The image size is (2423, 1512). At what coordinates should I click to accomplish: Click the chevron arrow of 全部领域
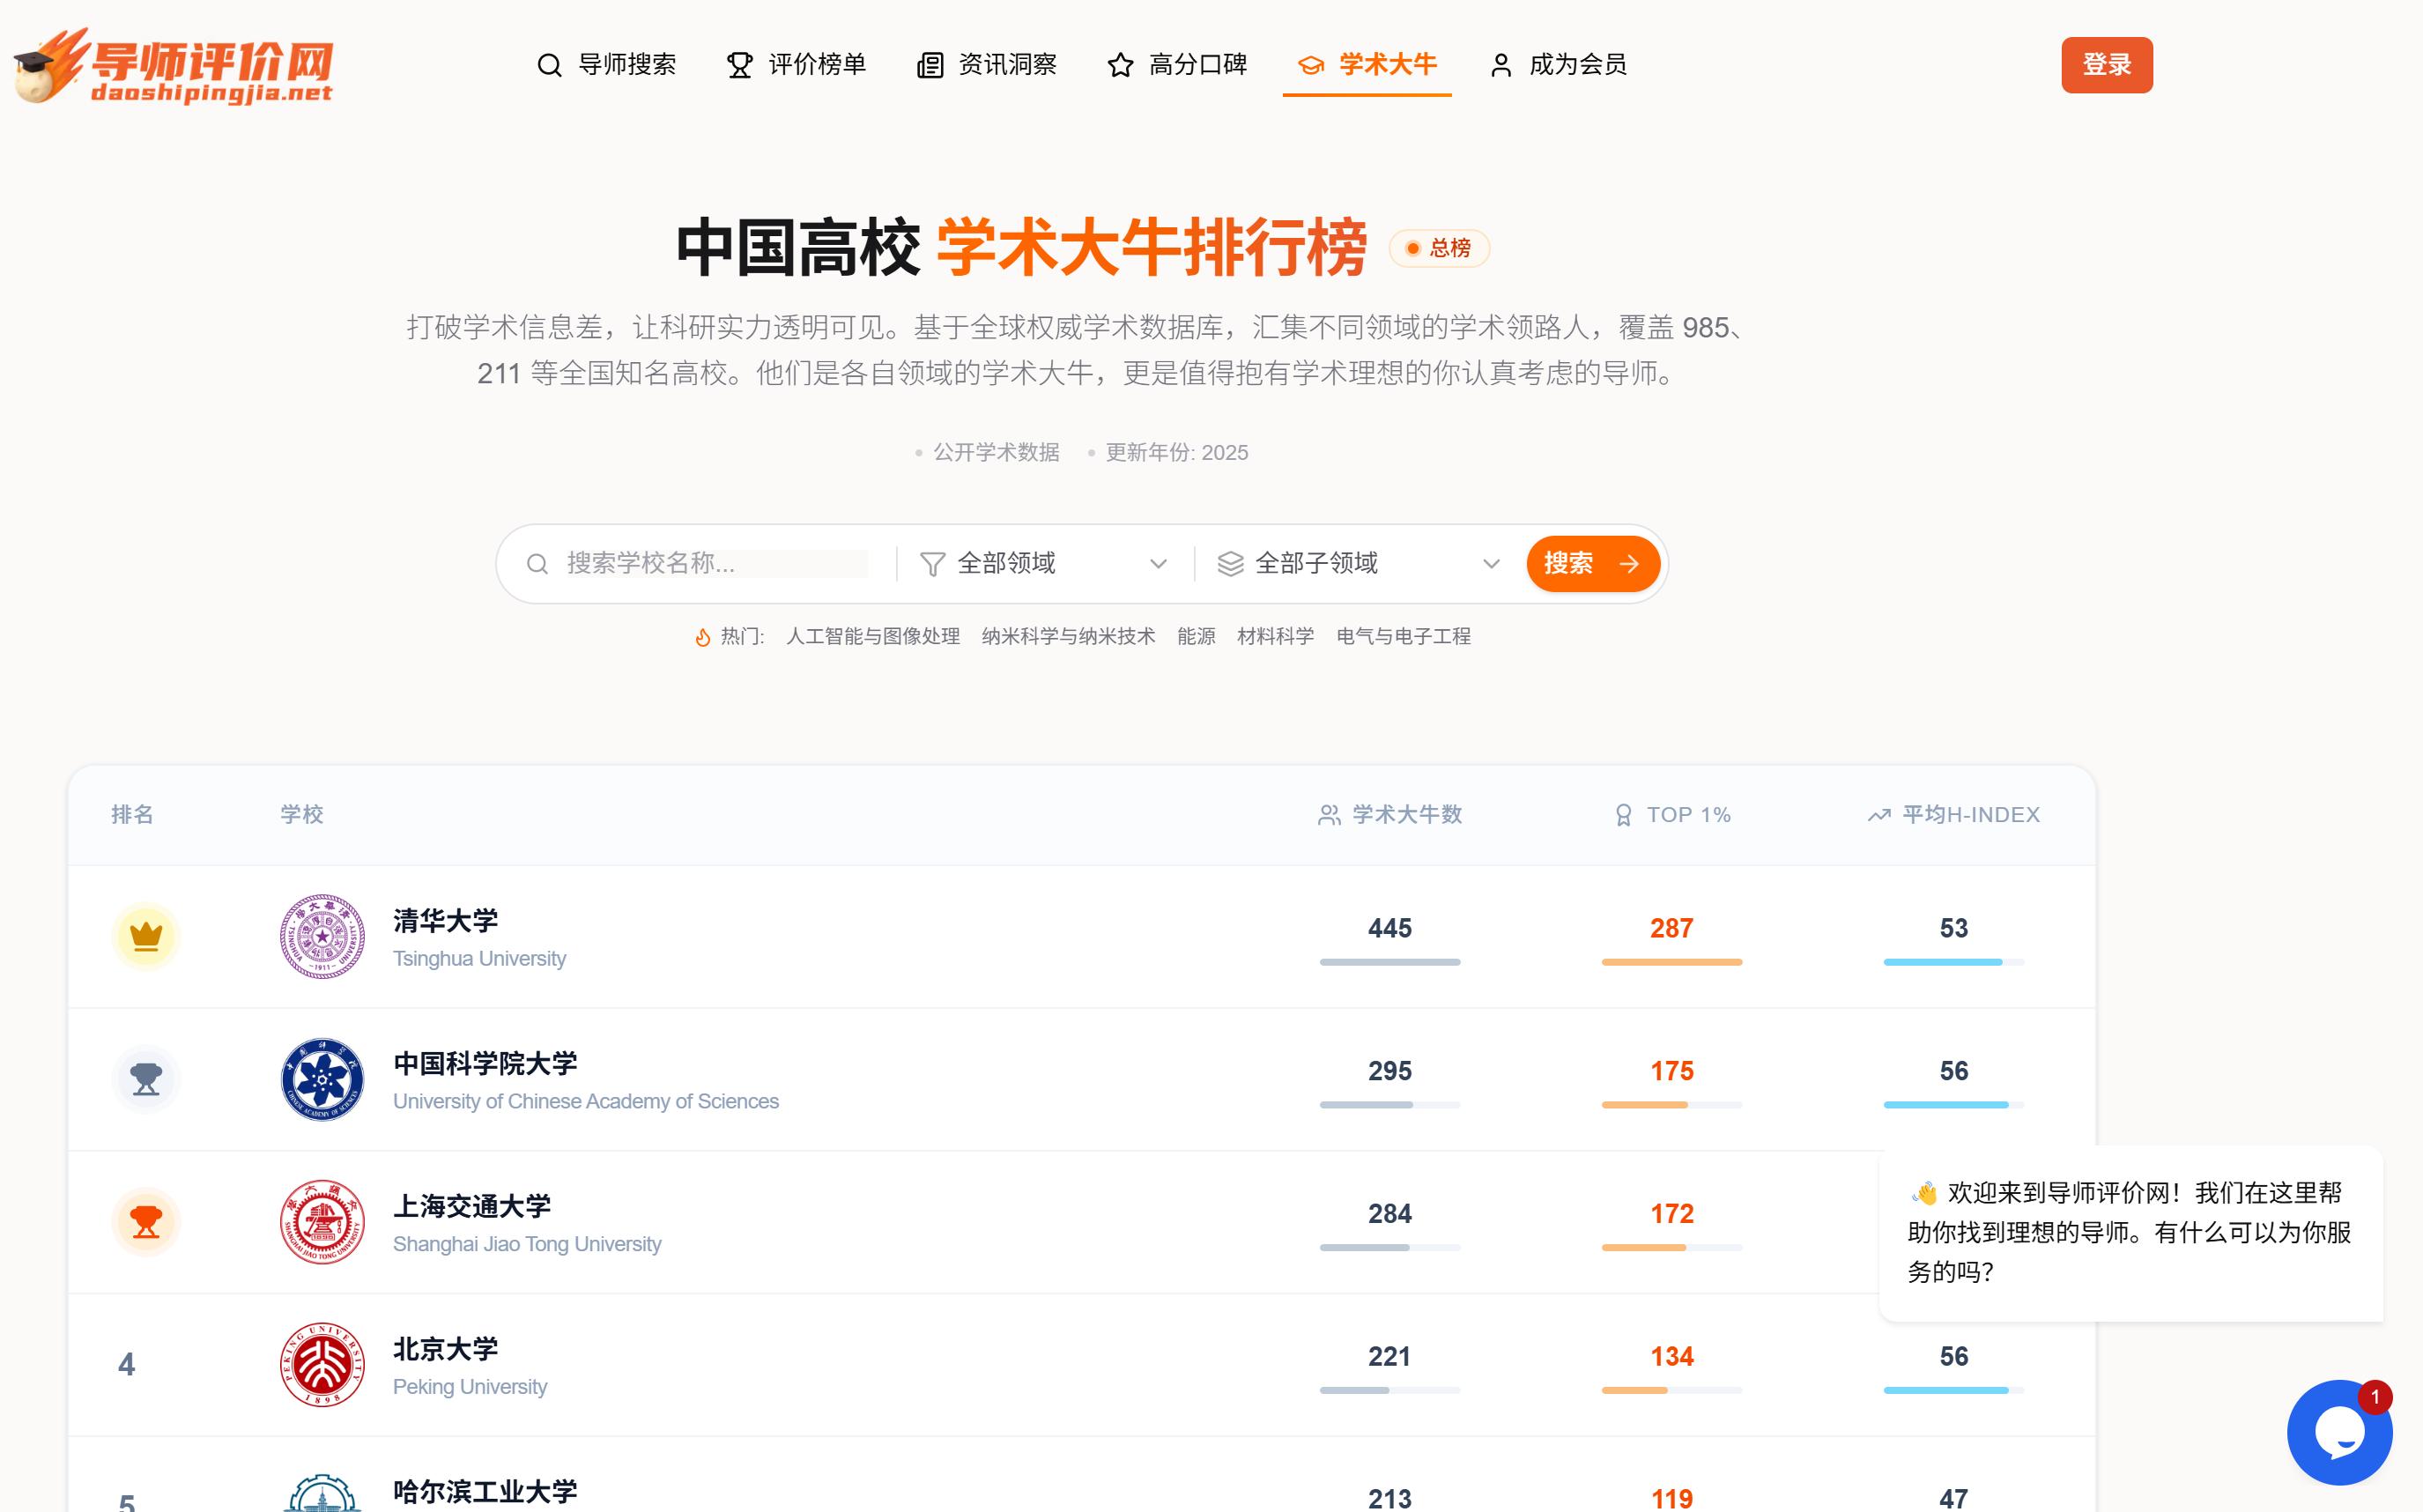1158,564
